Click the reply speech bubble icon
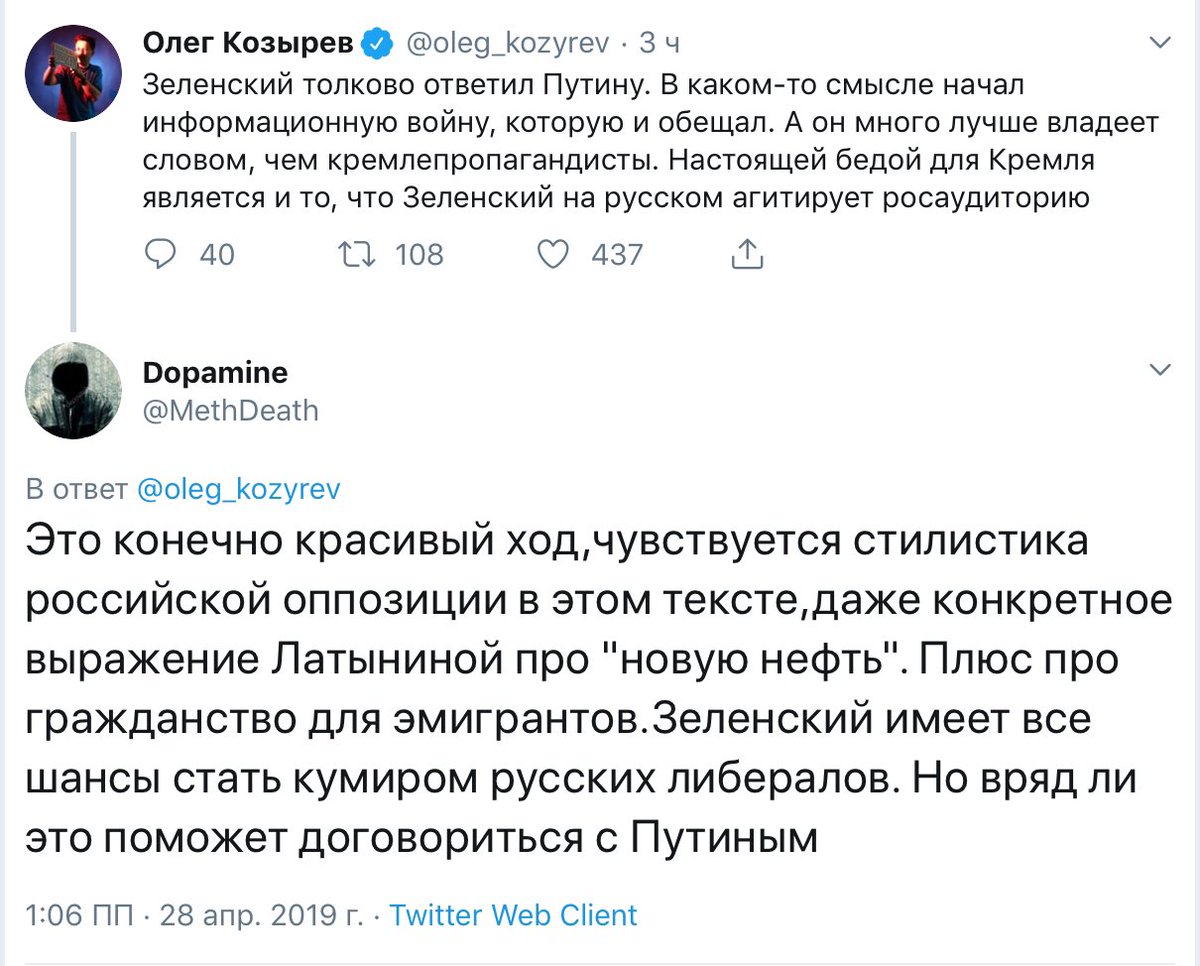The height and width of the screenshot is (966, 1200). [161, 254]
